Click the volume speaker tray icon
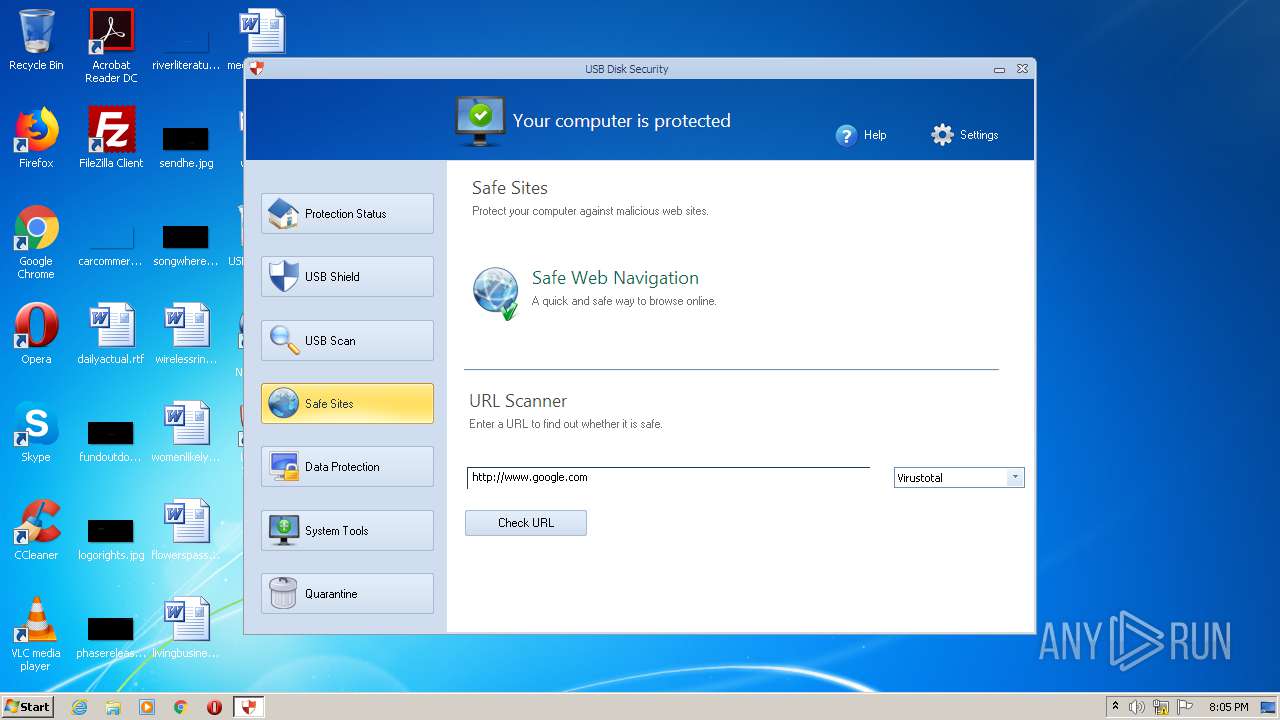Image resolution: width=1280 pixels, height=720 pixels. pyautogui.click(x=1137, y=707)
